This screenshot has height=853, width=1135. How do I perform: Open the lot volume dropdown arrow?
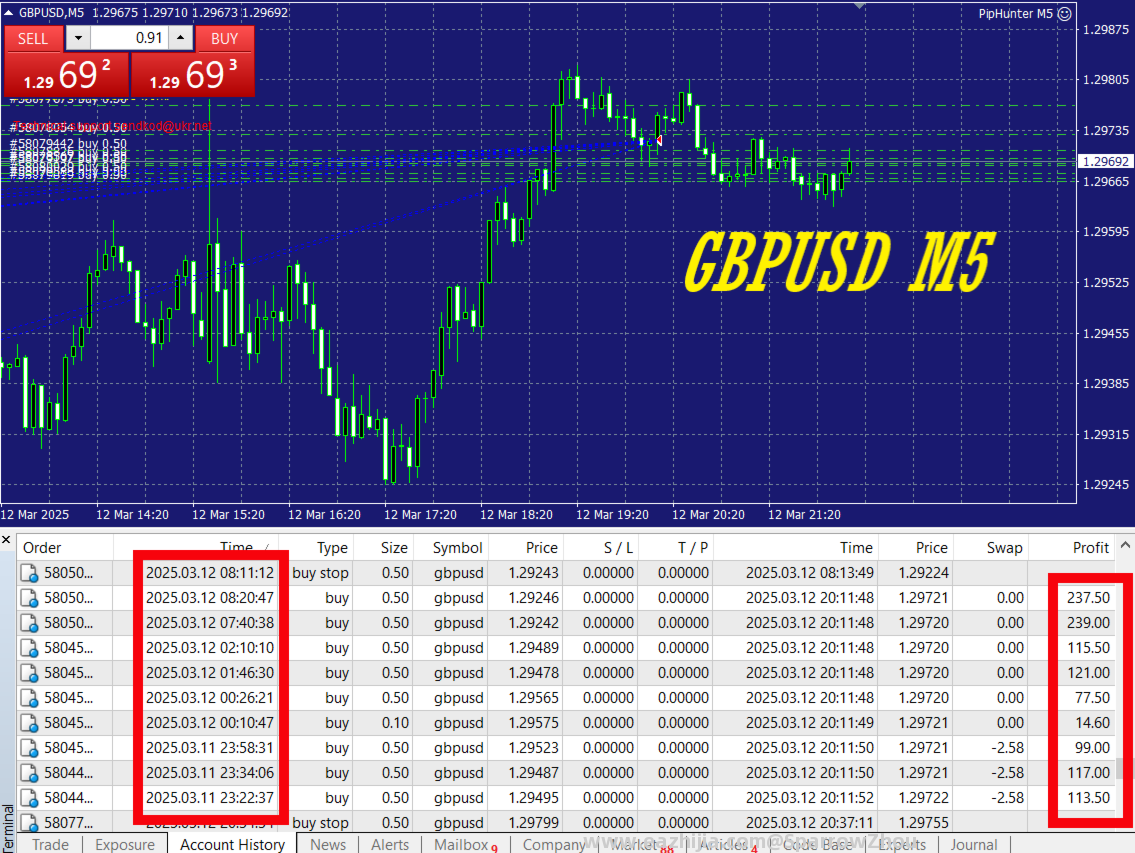pyautogui.click(x=78, y=38)
